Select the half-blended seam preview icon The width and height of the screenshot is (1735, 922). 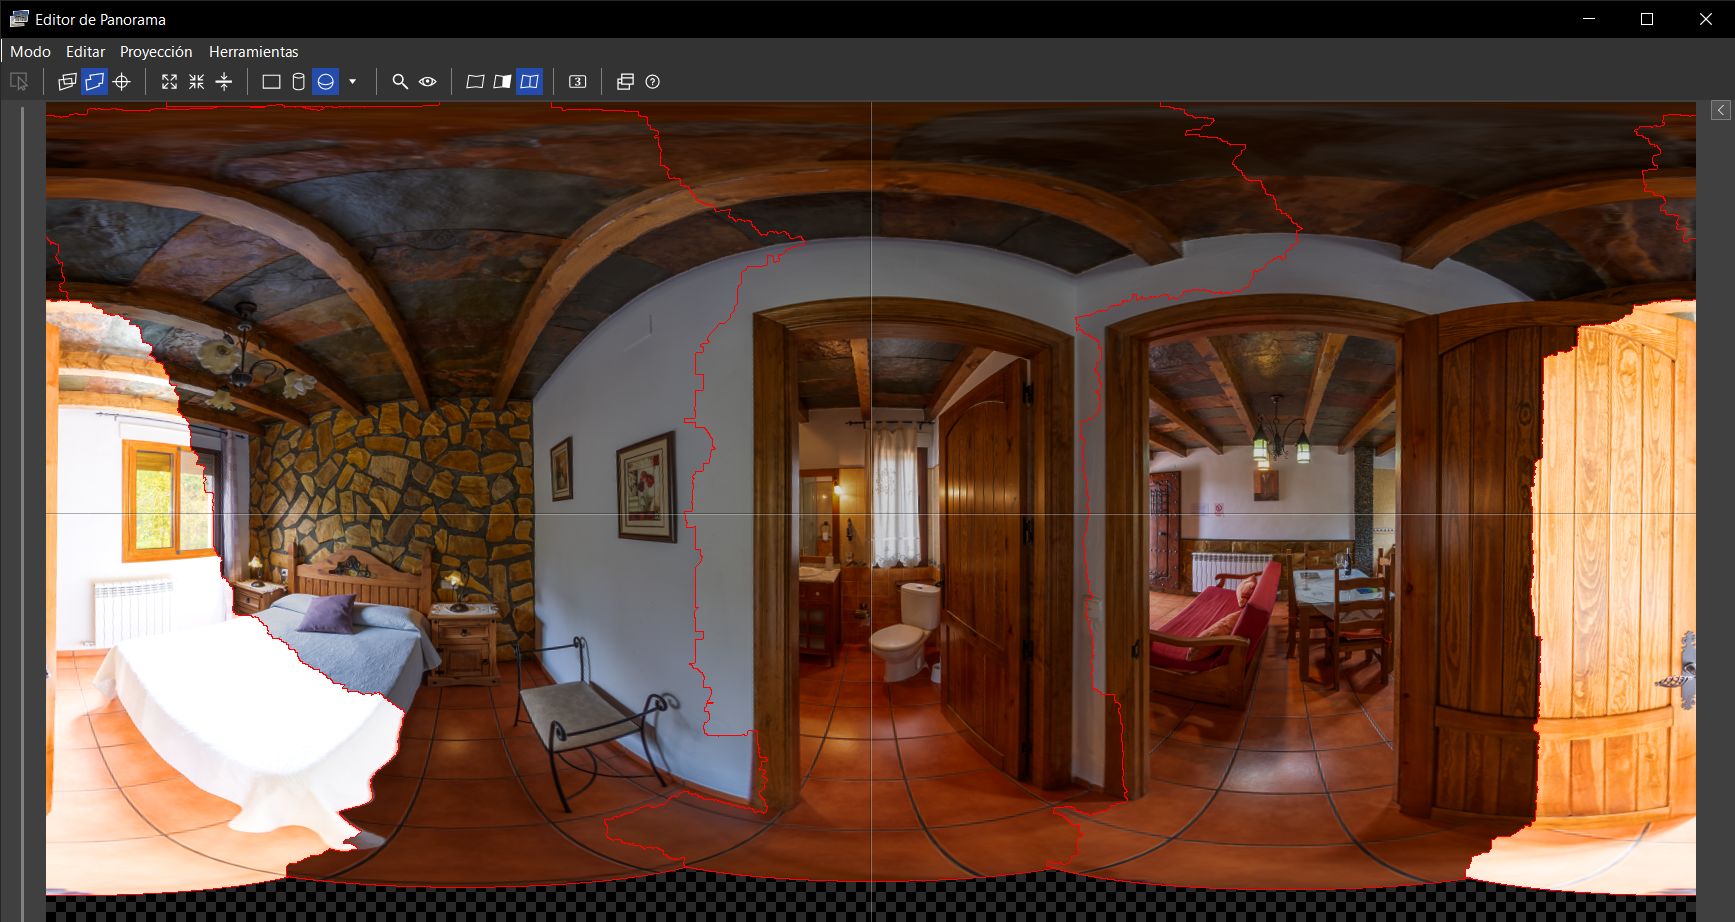coord(502,82)
